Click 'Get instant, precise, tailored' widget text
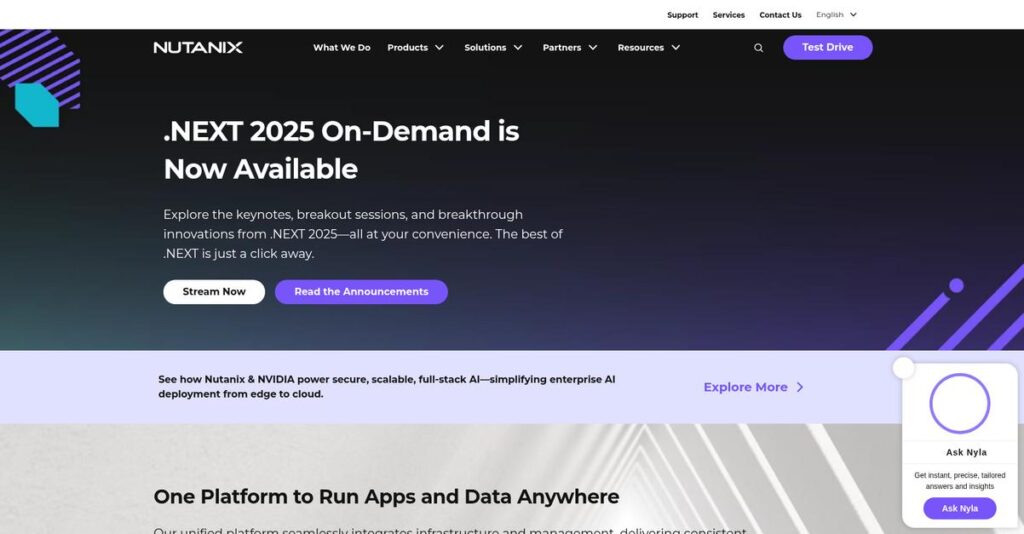The height and width of the screenshot is (534, 1024). (959, 480)
